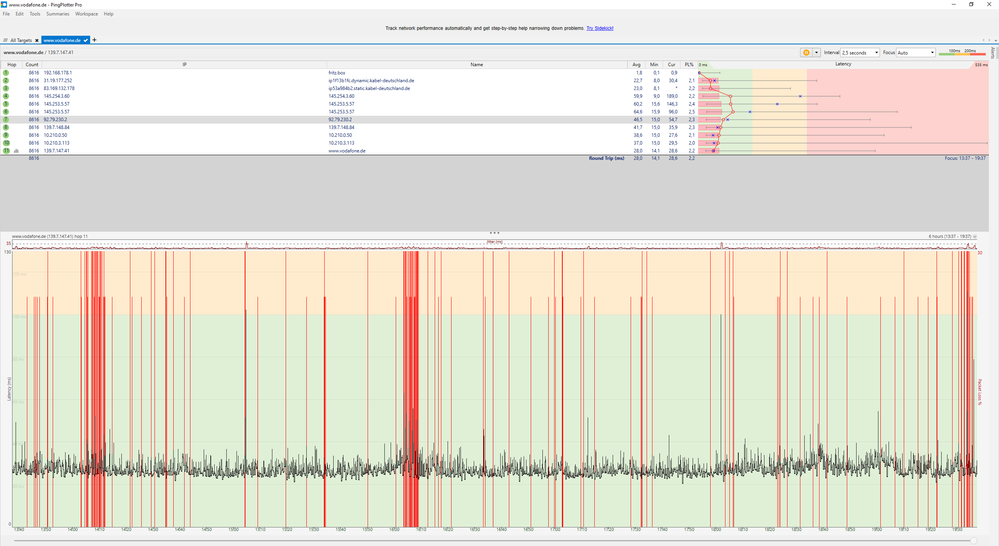Click the 100ms 200ms latency color legend
Image resolution: width=999 pixels, height=546 pixels.
[962, 52]
